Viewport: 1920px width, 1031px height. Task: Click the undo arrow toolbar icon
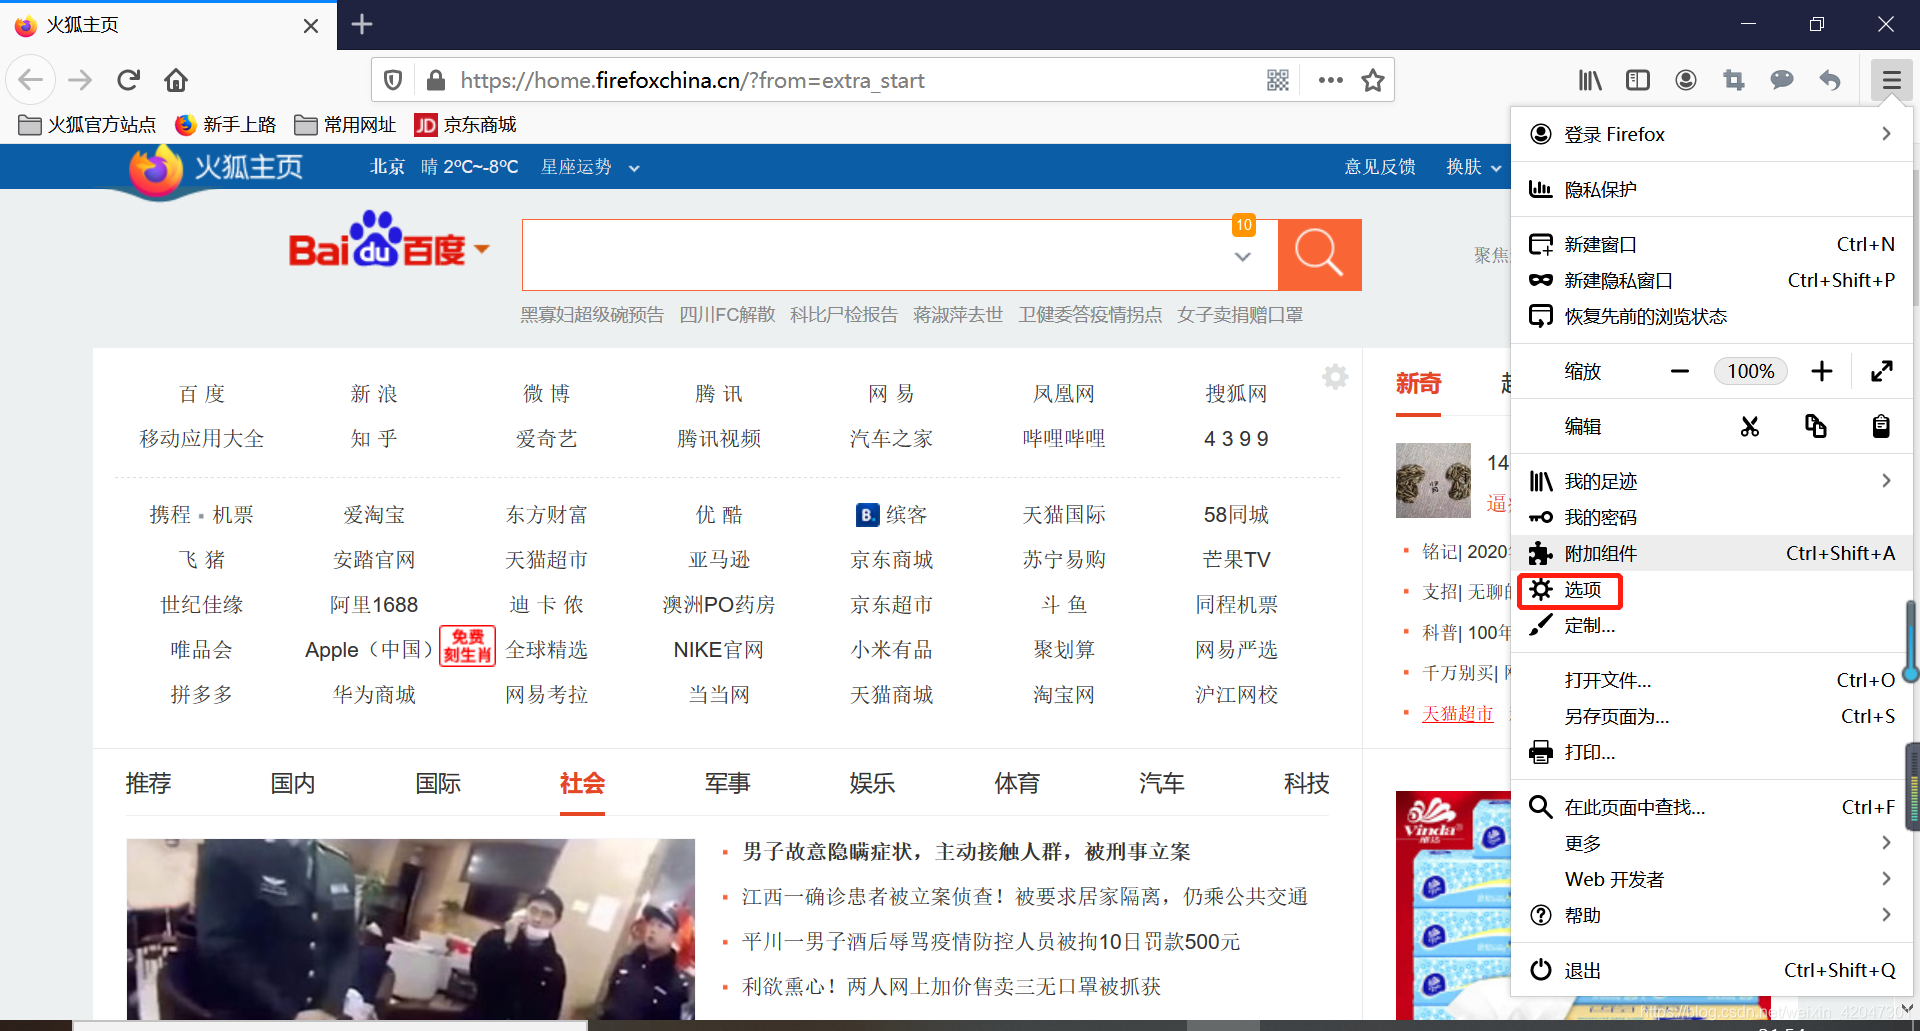pyautogui.click(x=1830, y=80)
